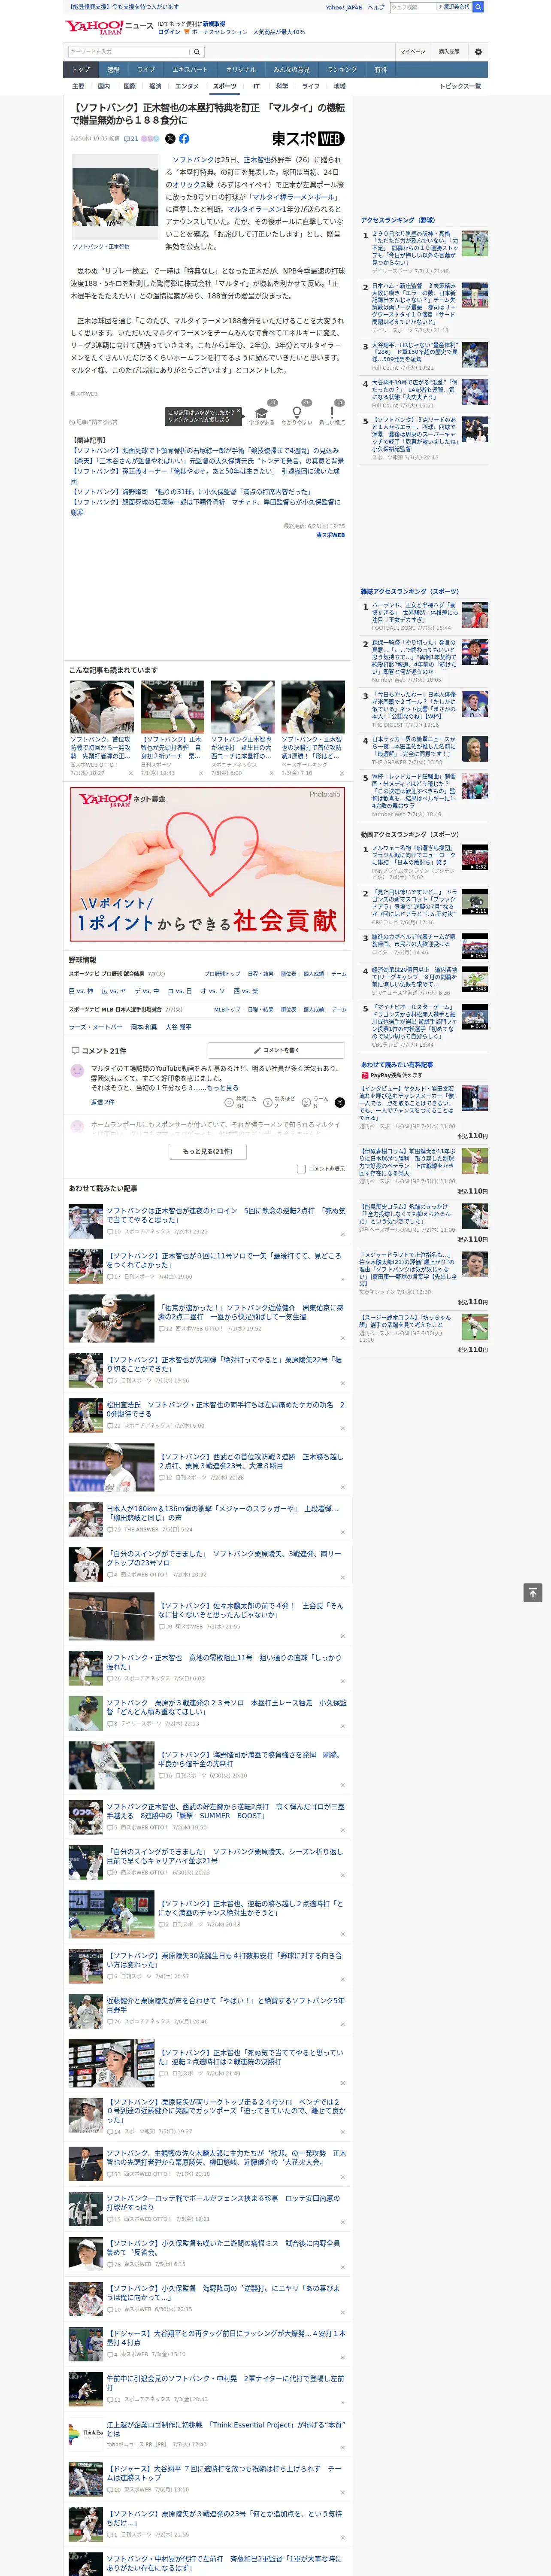Viewport: 551px width, 2576px height.
Task: Share the article on Facebook
Action: coord(184,139)
